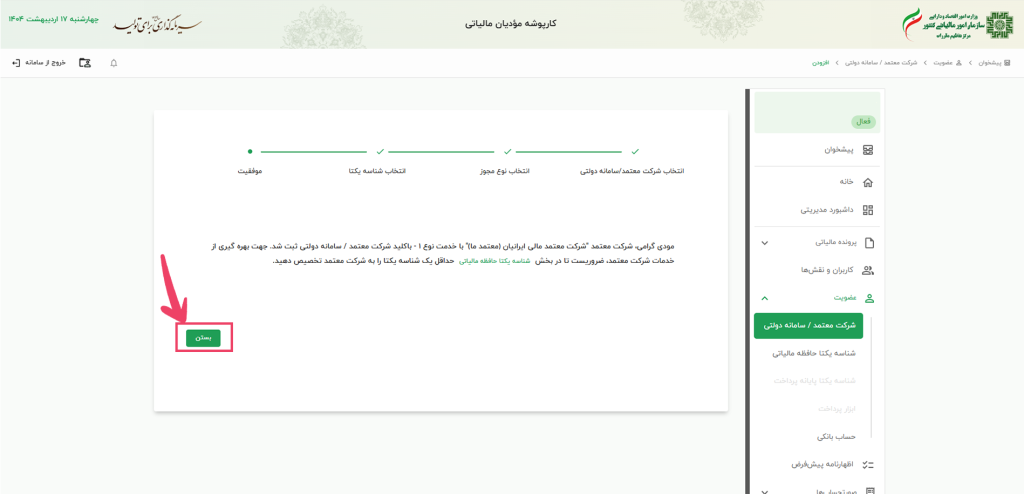
Task: Click the logout arrow icon
Action: coord(16,63)
